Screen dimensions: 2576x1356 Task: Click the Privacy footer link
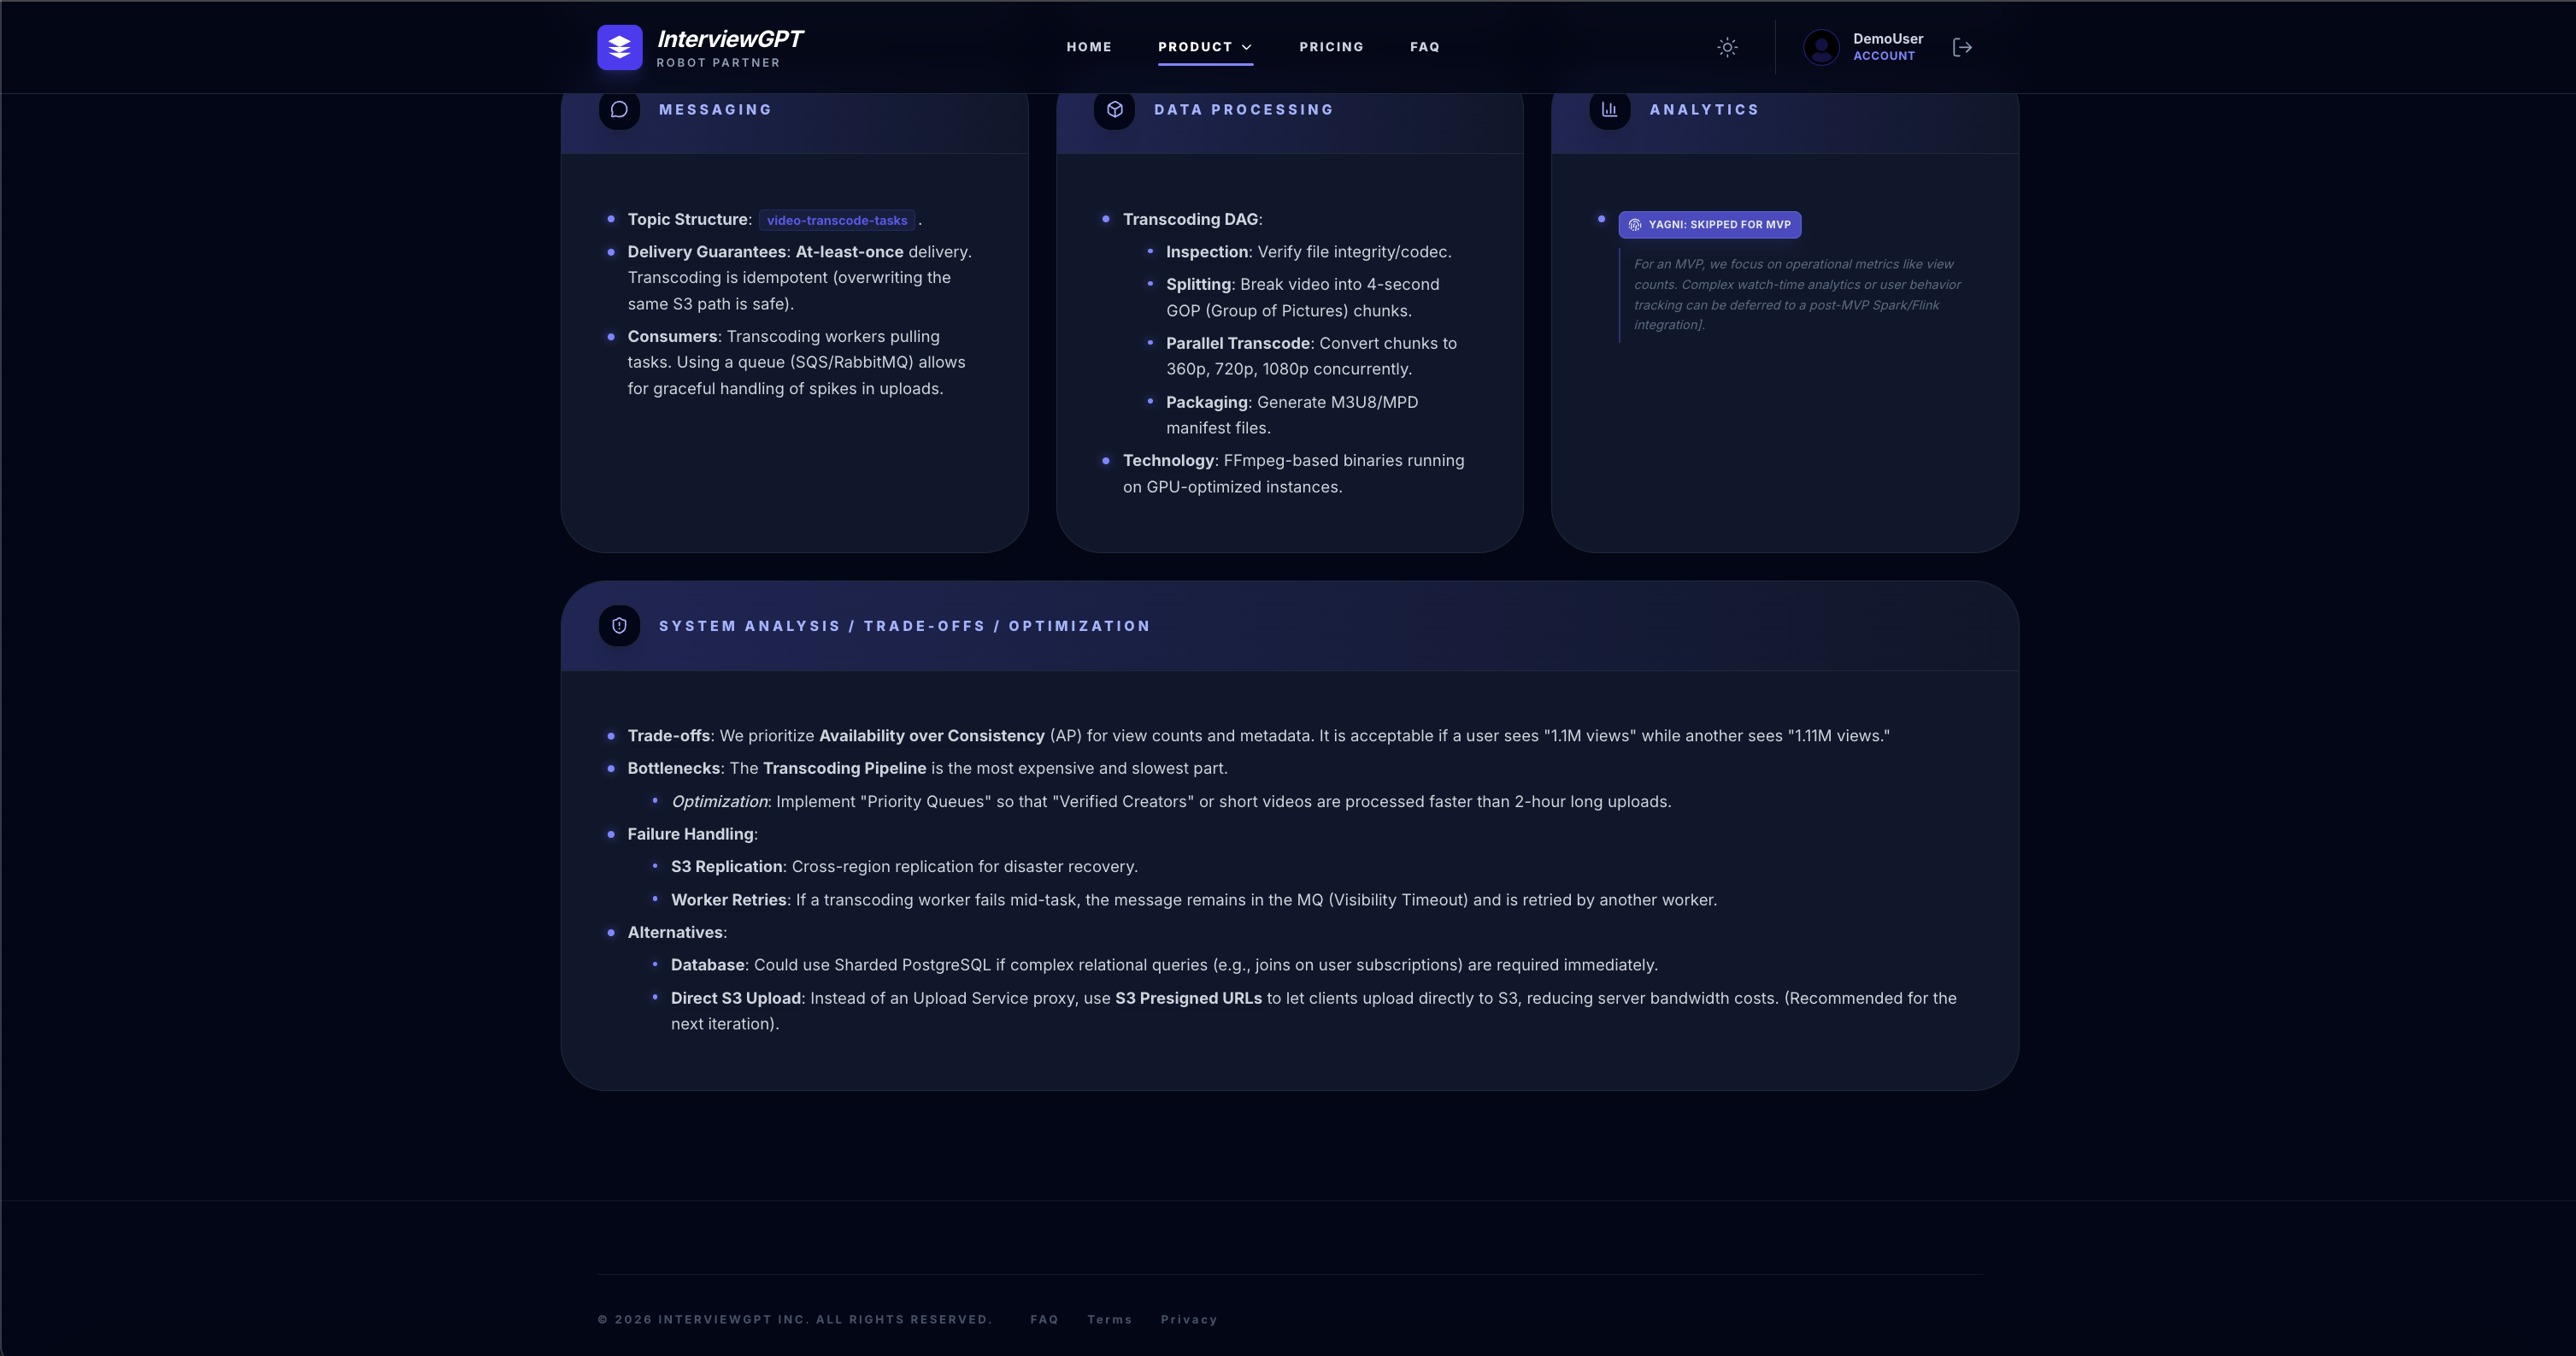point(1189,1319)
